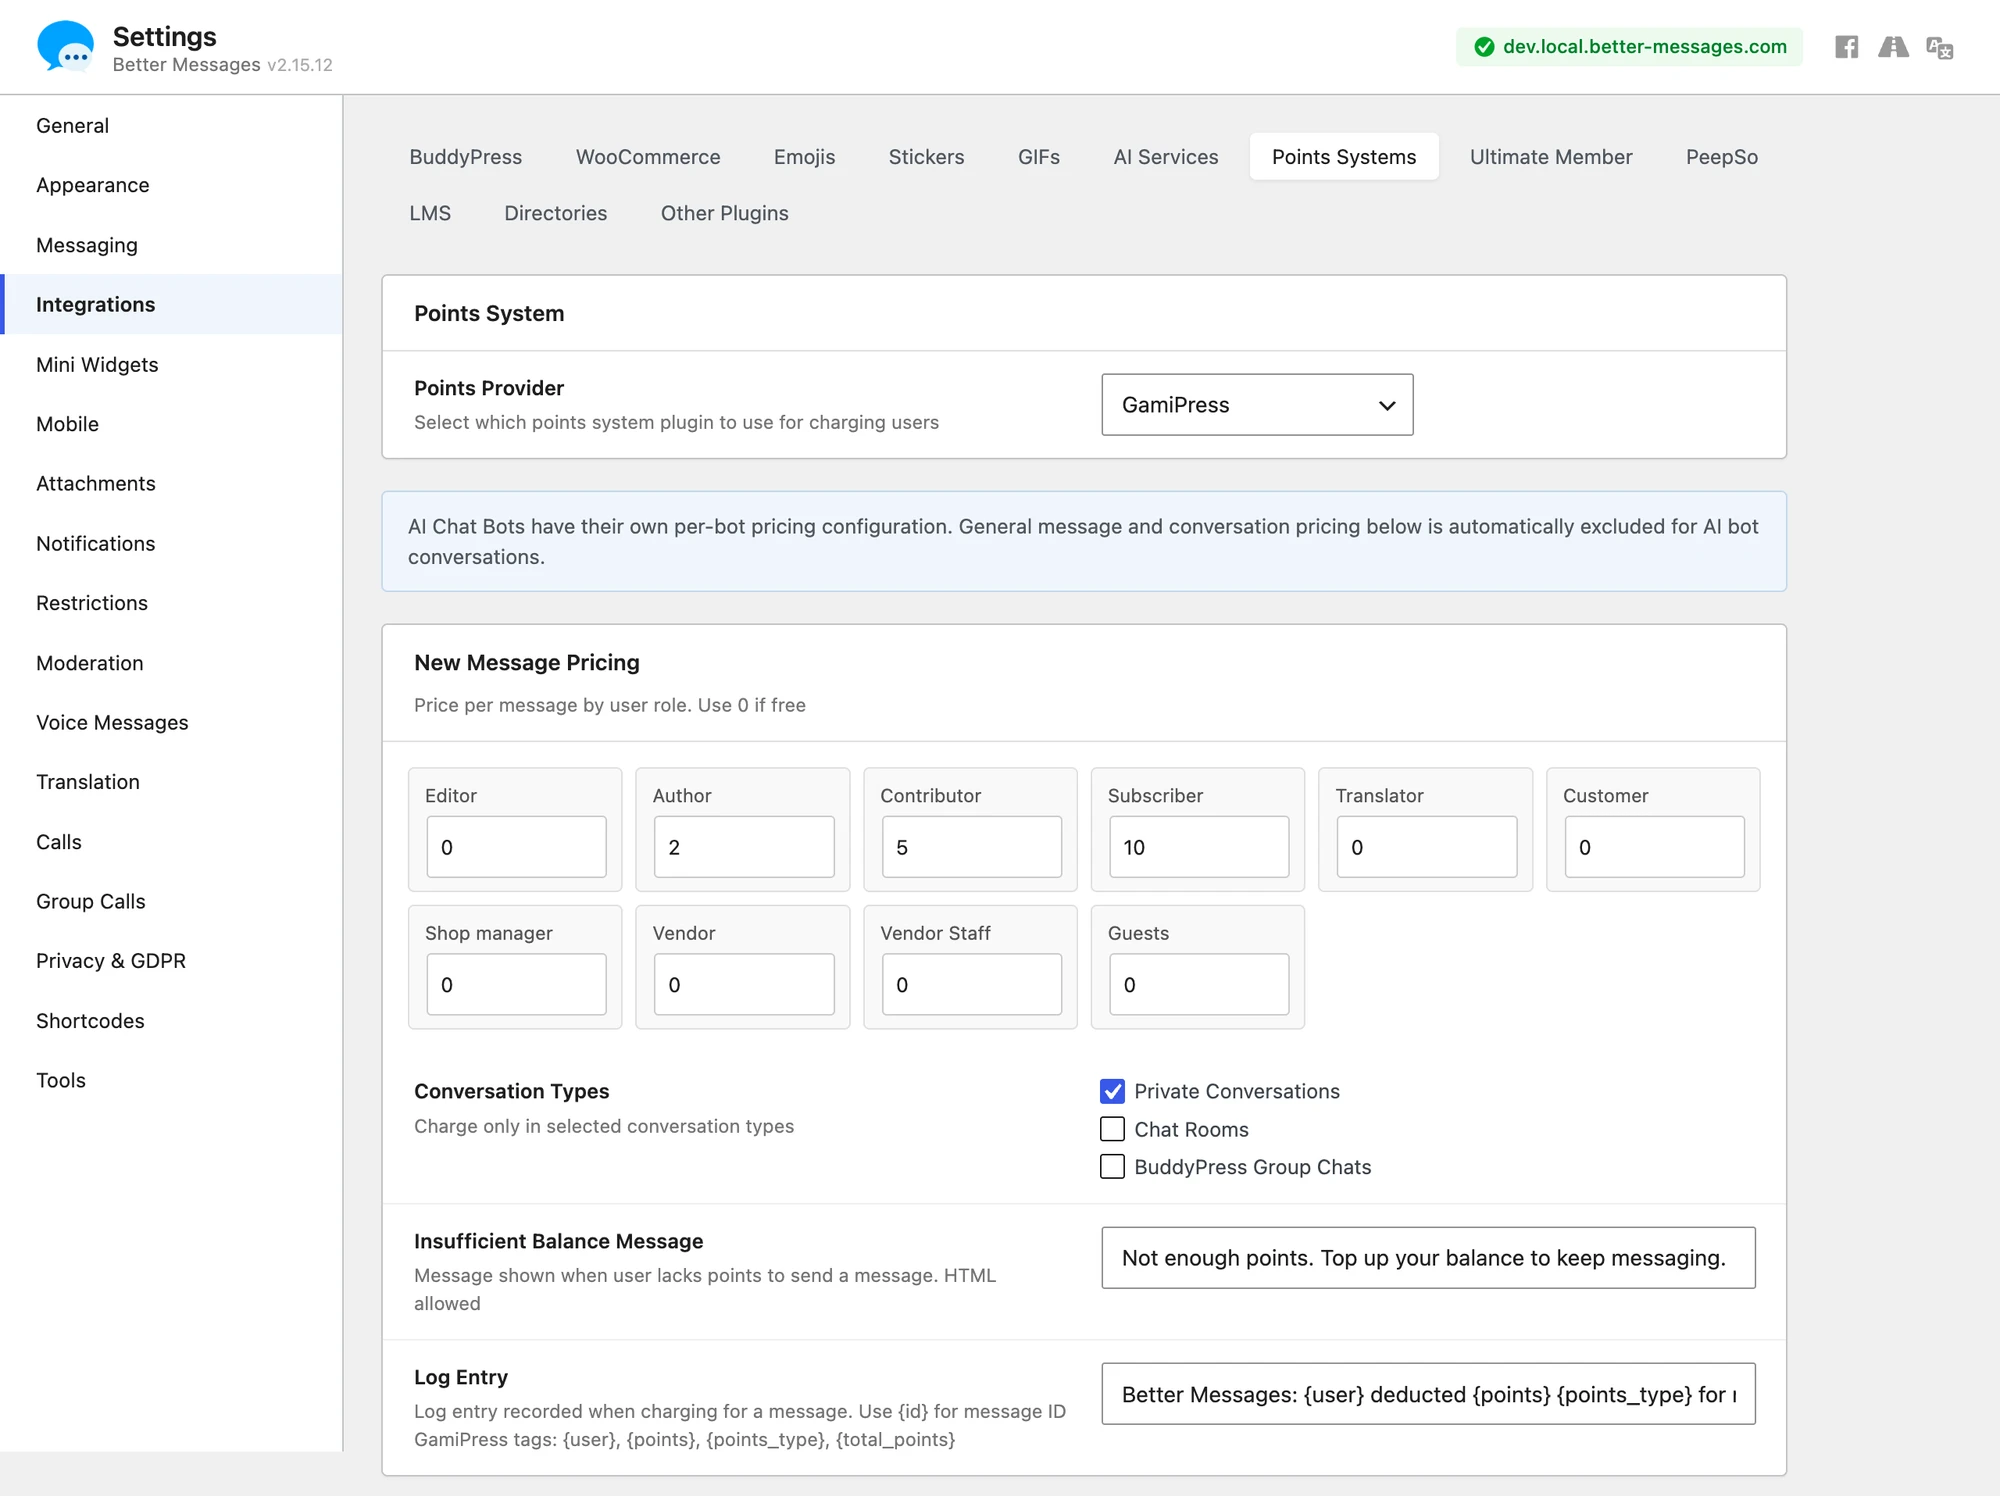Open General settings in sidebar
Viewport: 2000px width, 1496px height.
pos(171,126)
